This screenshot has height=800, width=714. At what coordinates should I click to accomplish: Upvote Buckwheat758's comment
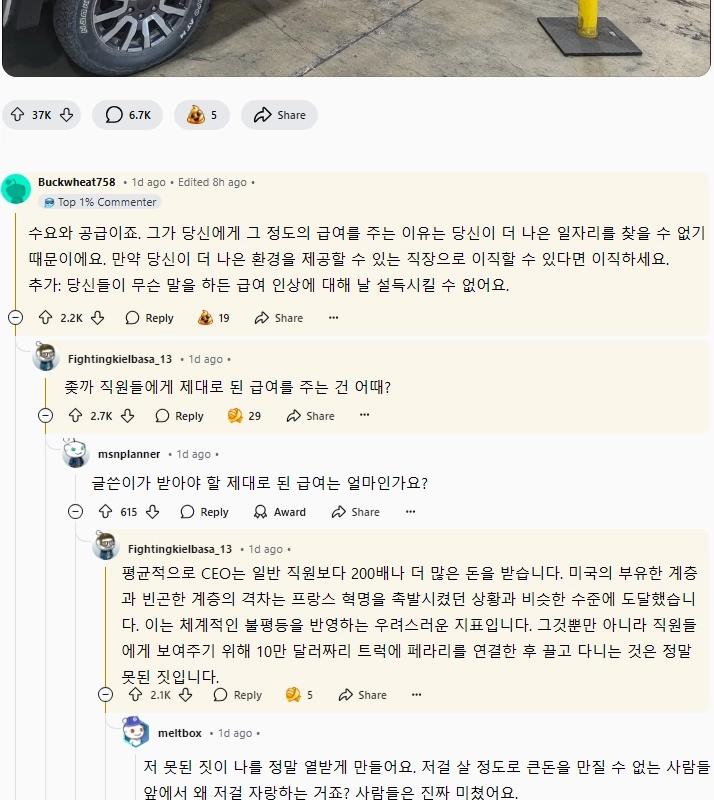pyautogui.click(x=45, y=318)
